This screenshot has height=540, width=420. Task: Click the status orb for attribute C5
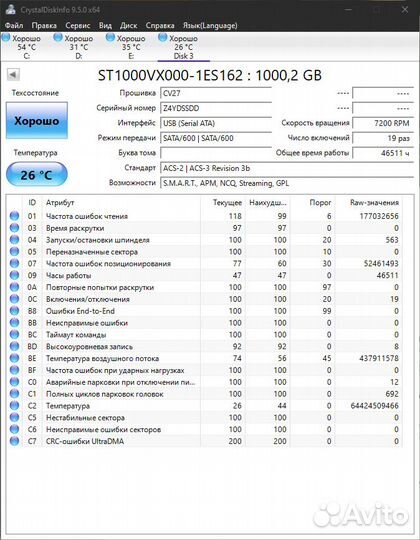pyautogui.click(x=14, y=417)
